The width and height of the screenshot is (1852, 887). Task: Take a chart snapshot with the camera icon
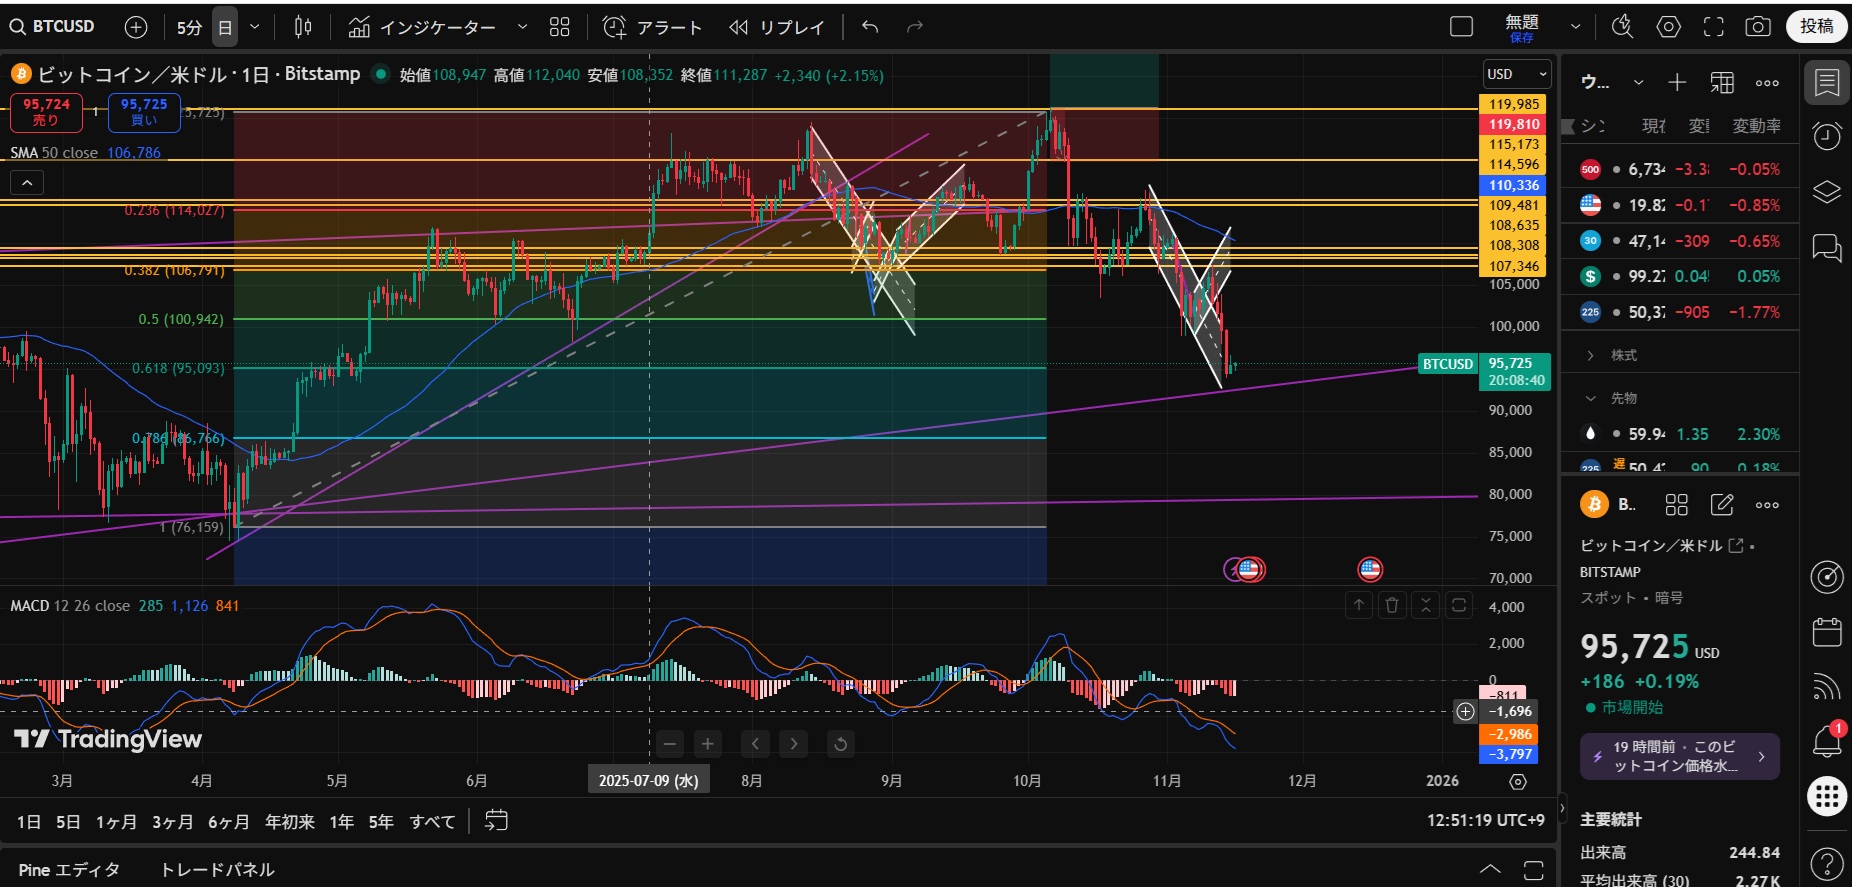[1757, 27]
